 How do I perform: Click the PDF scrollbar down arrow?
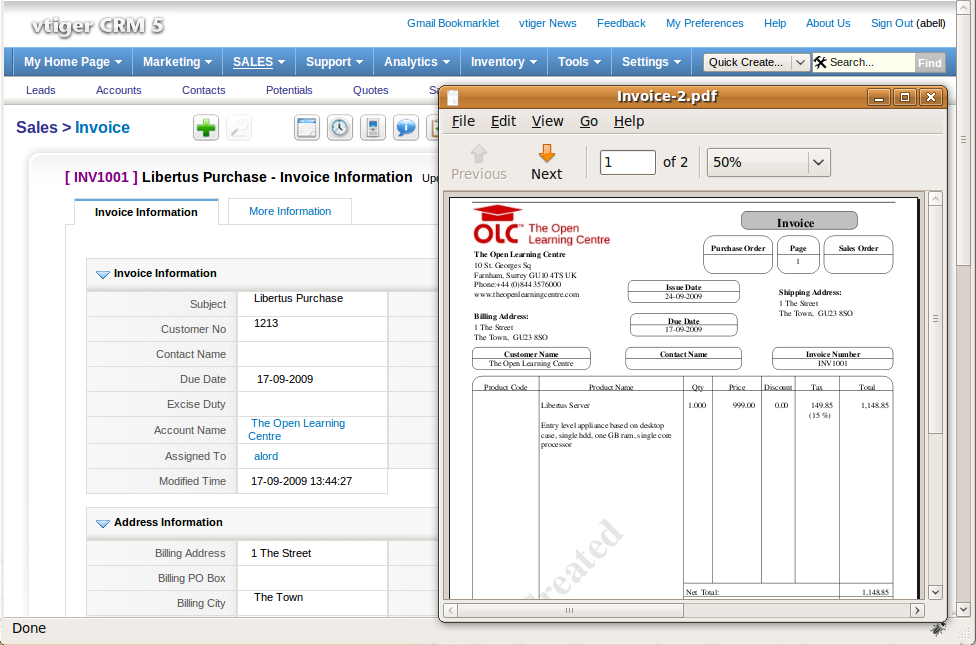(x=935, y=592)
